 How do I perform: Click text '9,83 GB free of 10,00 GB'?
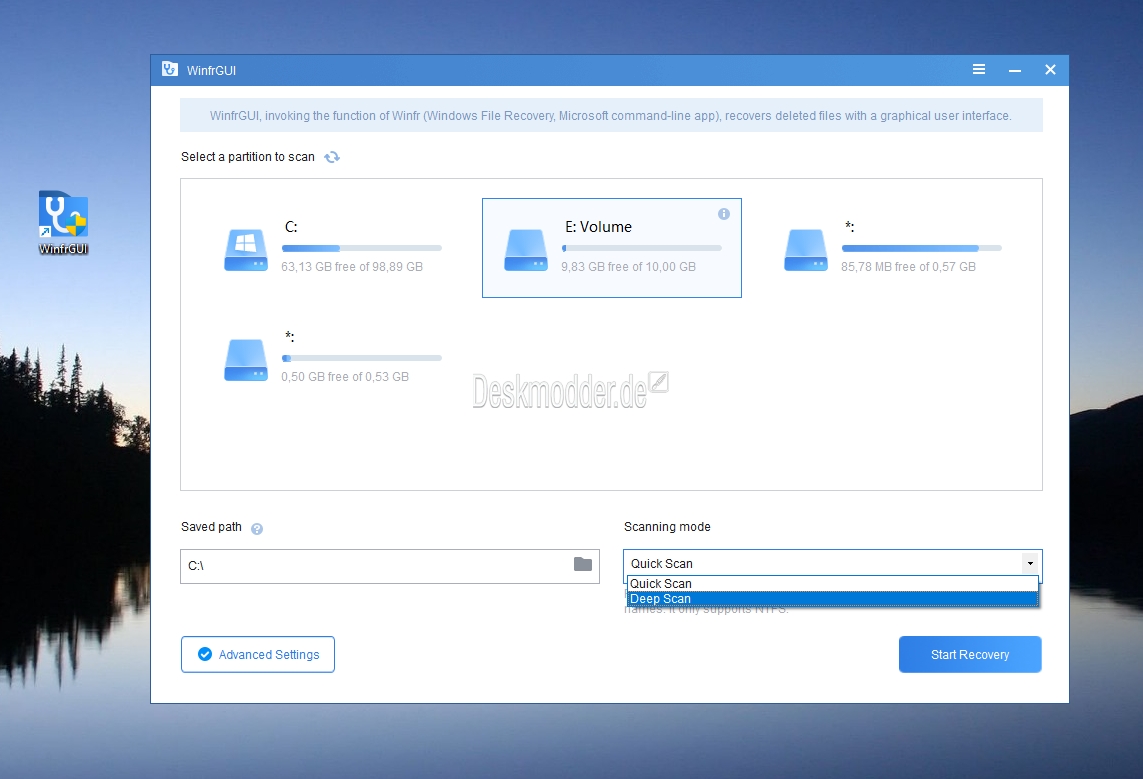click(628, 267)
